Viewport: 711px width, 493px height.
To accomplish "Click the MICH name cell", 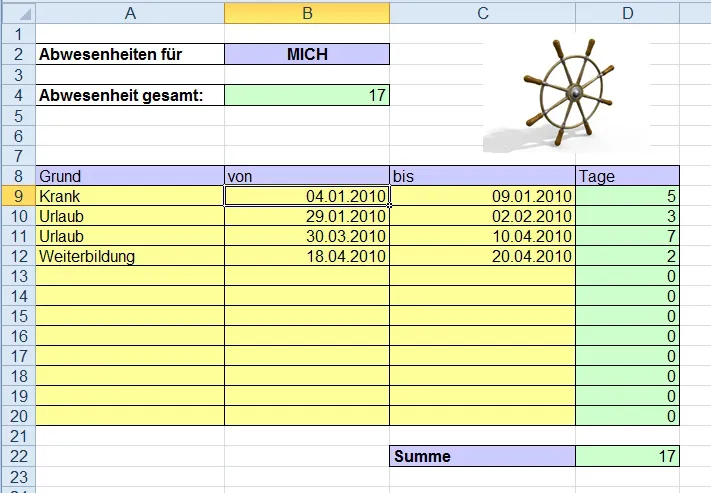I will pos(307,54).
